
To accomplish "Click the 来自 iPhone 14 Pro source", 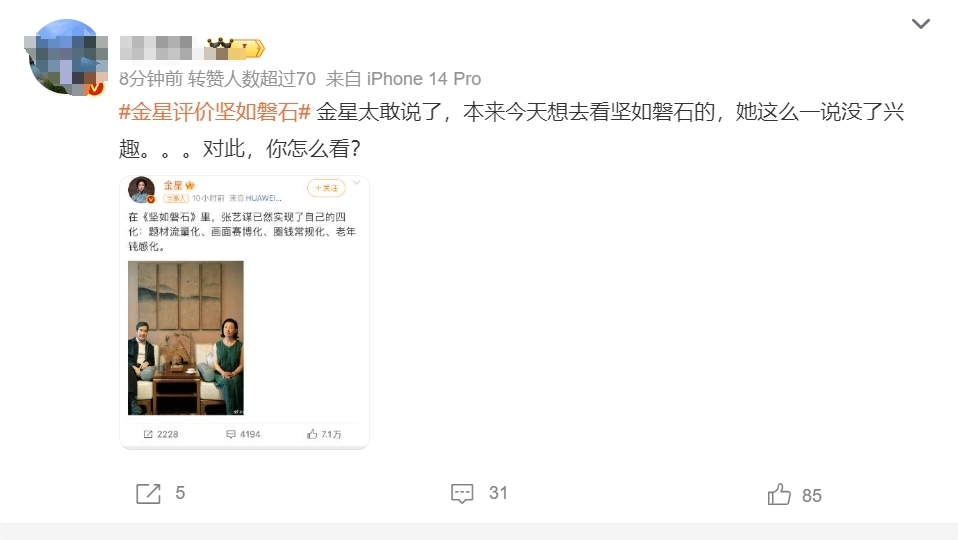I will 403,79.
